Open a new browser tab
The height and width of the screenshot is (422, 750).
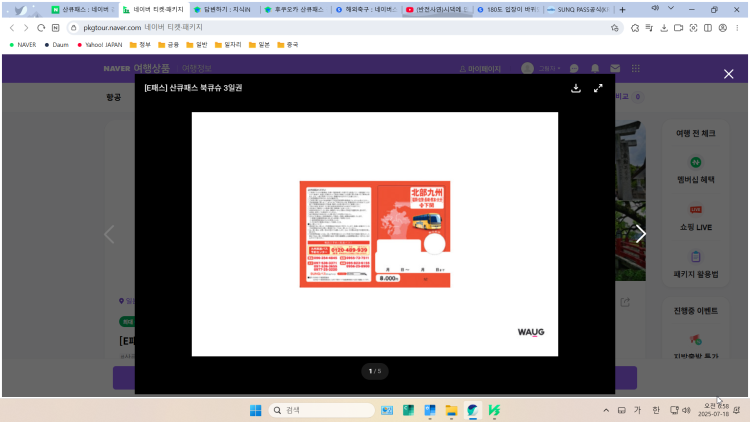pos(622,10)
